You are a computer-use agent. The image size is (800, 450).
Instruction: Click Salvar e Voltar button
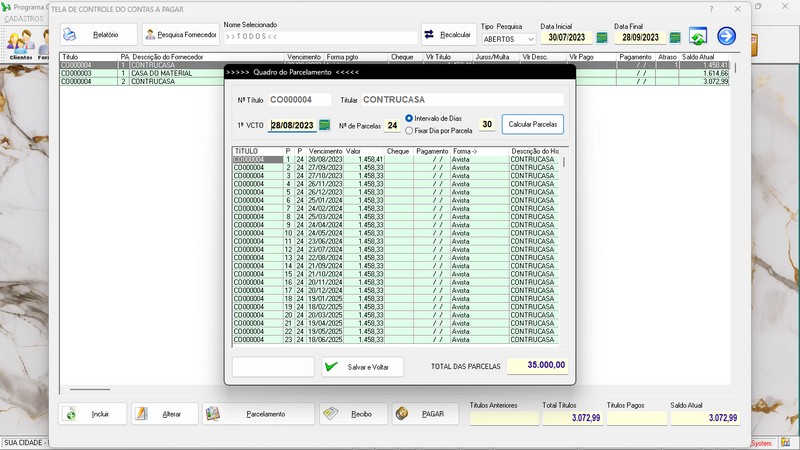point(362,367)
